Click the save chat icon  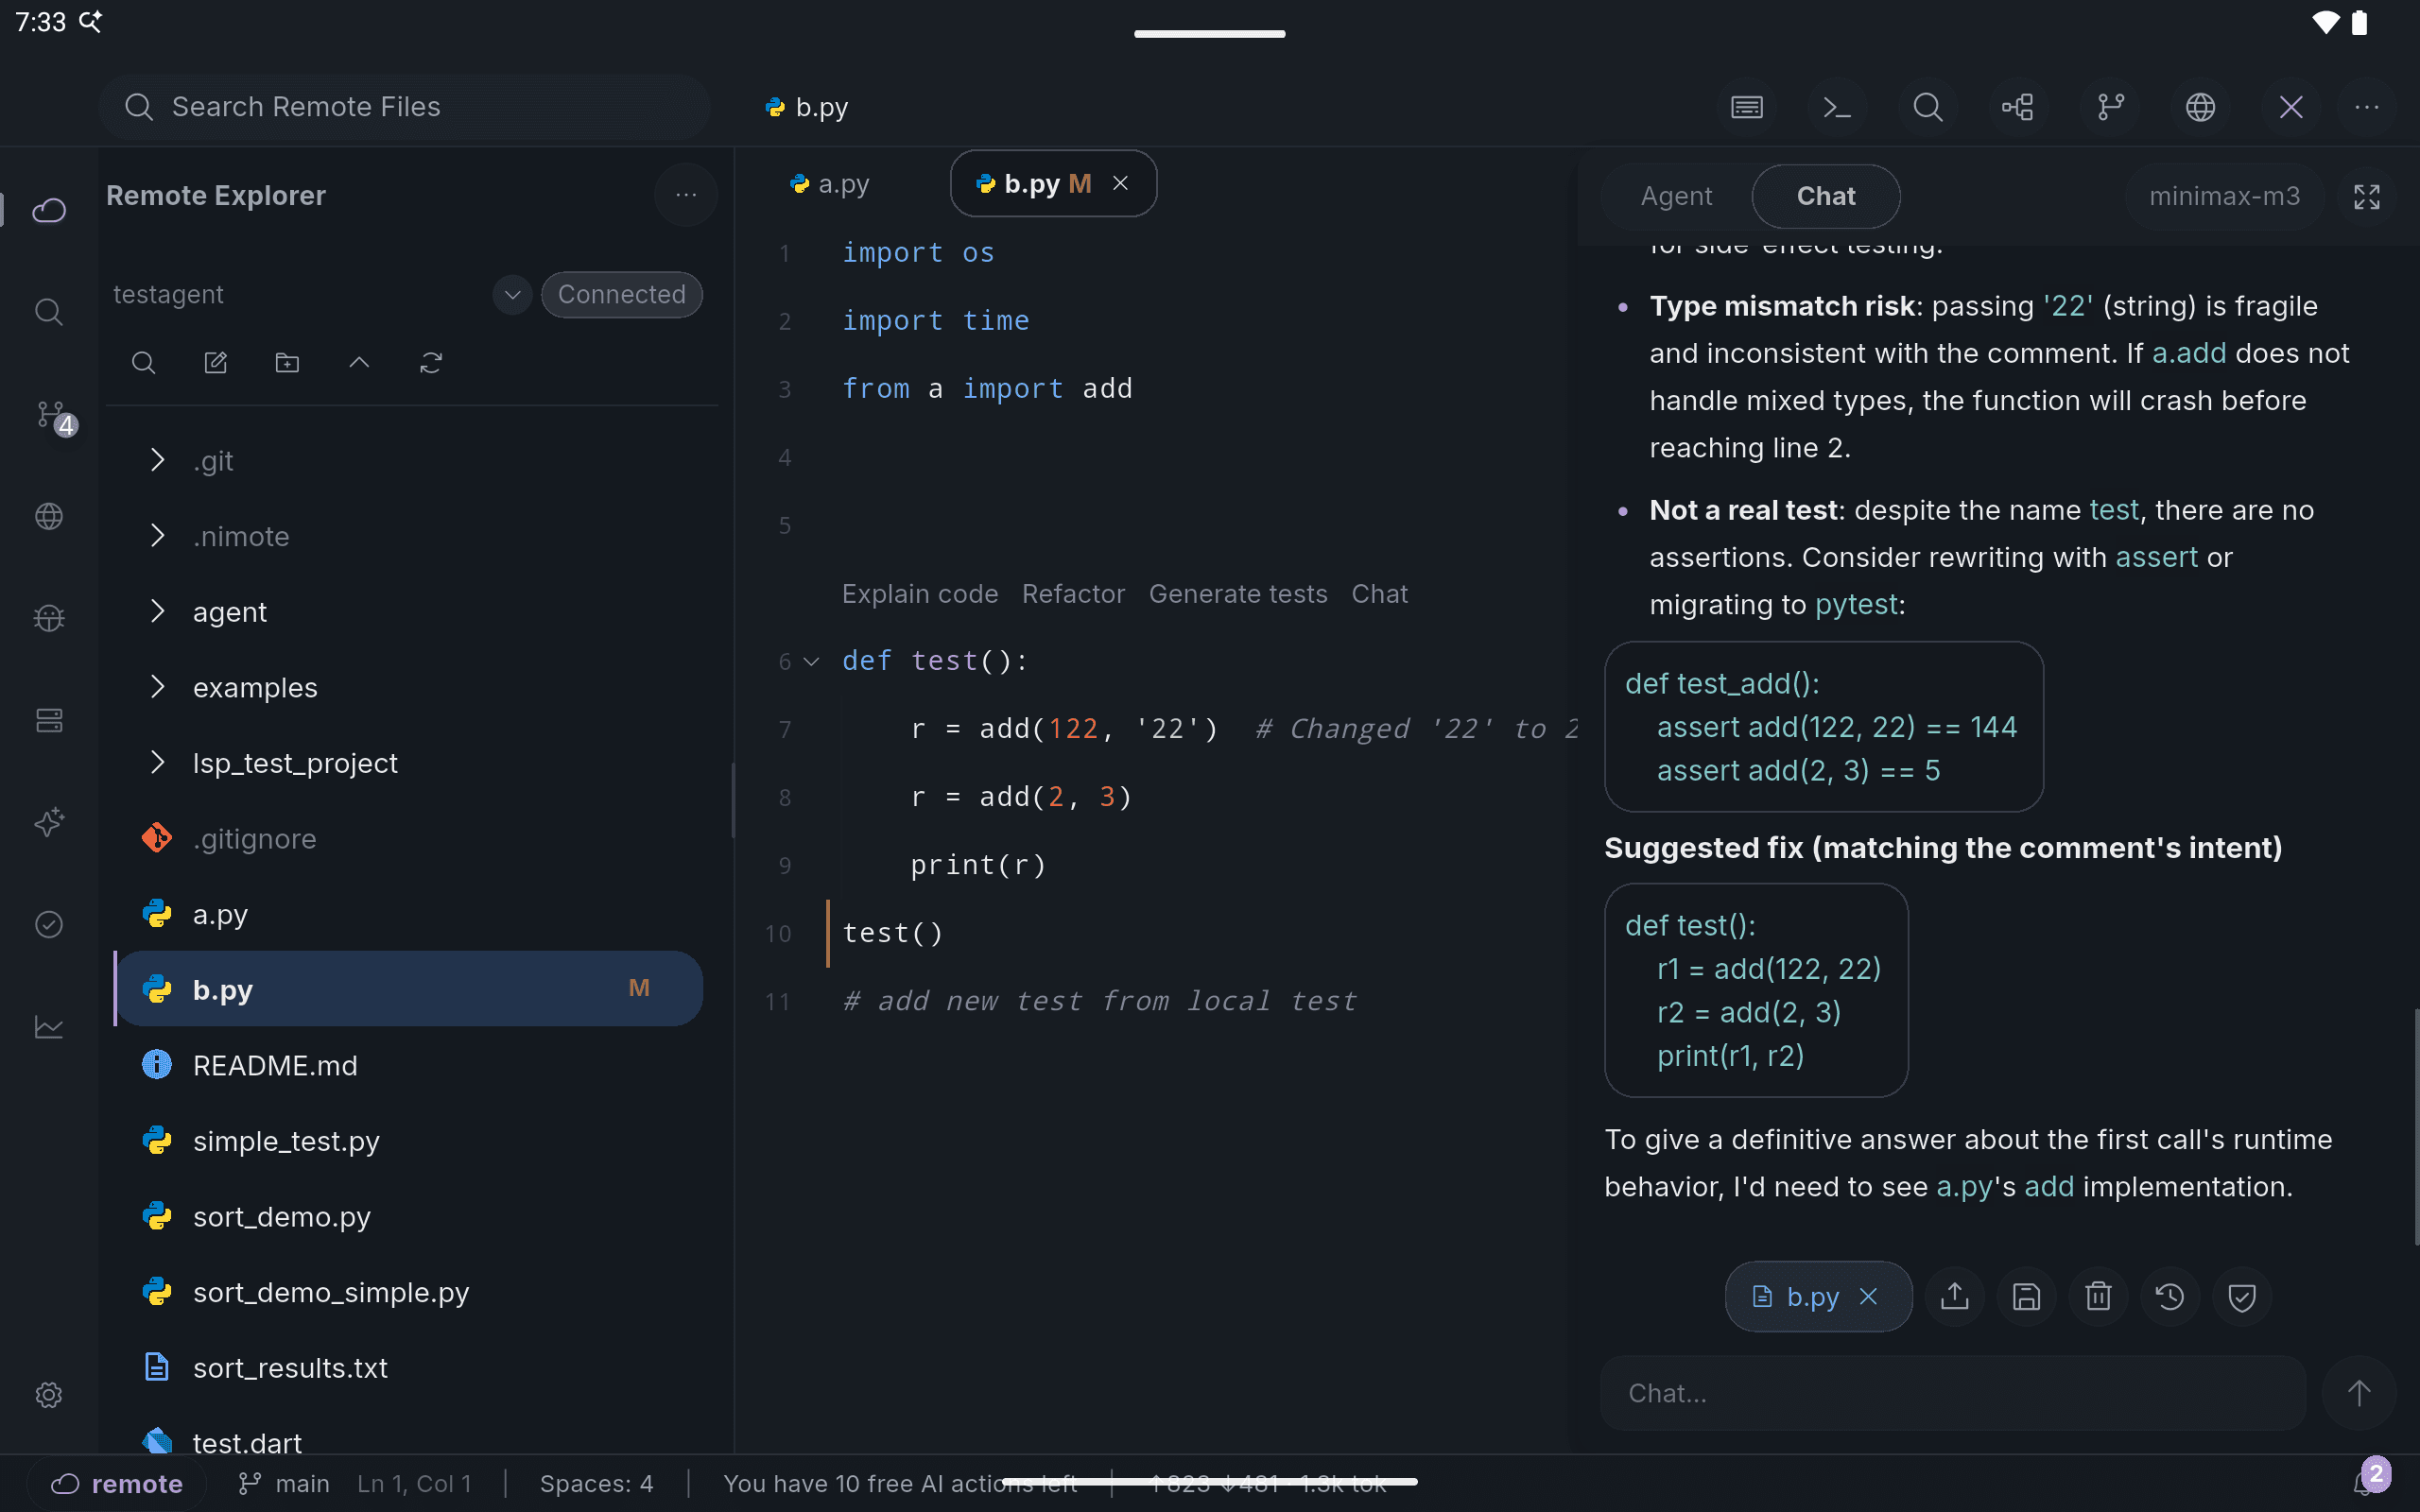click(2026, 1297)
